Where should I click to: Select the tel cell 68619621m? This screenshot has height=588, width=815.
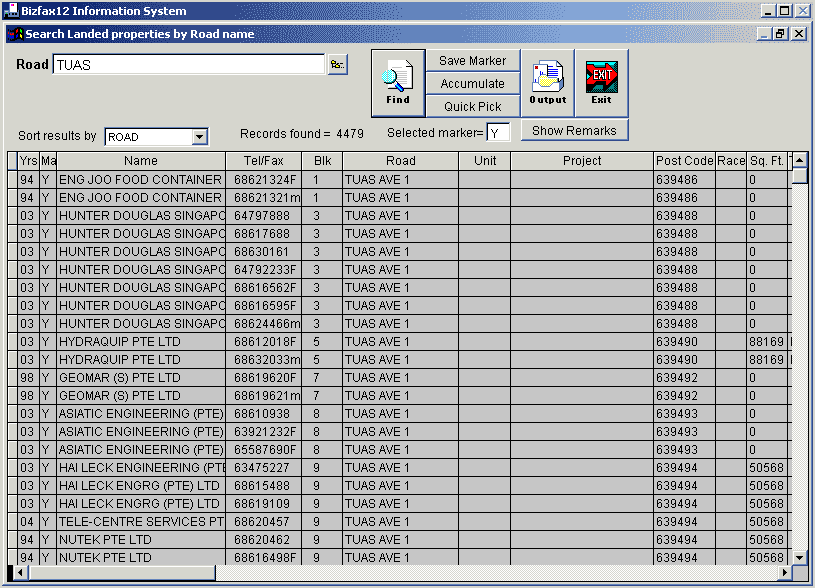(264, 396)
